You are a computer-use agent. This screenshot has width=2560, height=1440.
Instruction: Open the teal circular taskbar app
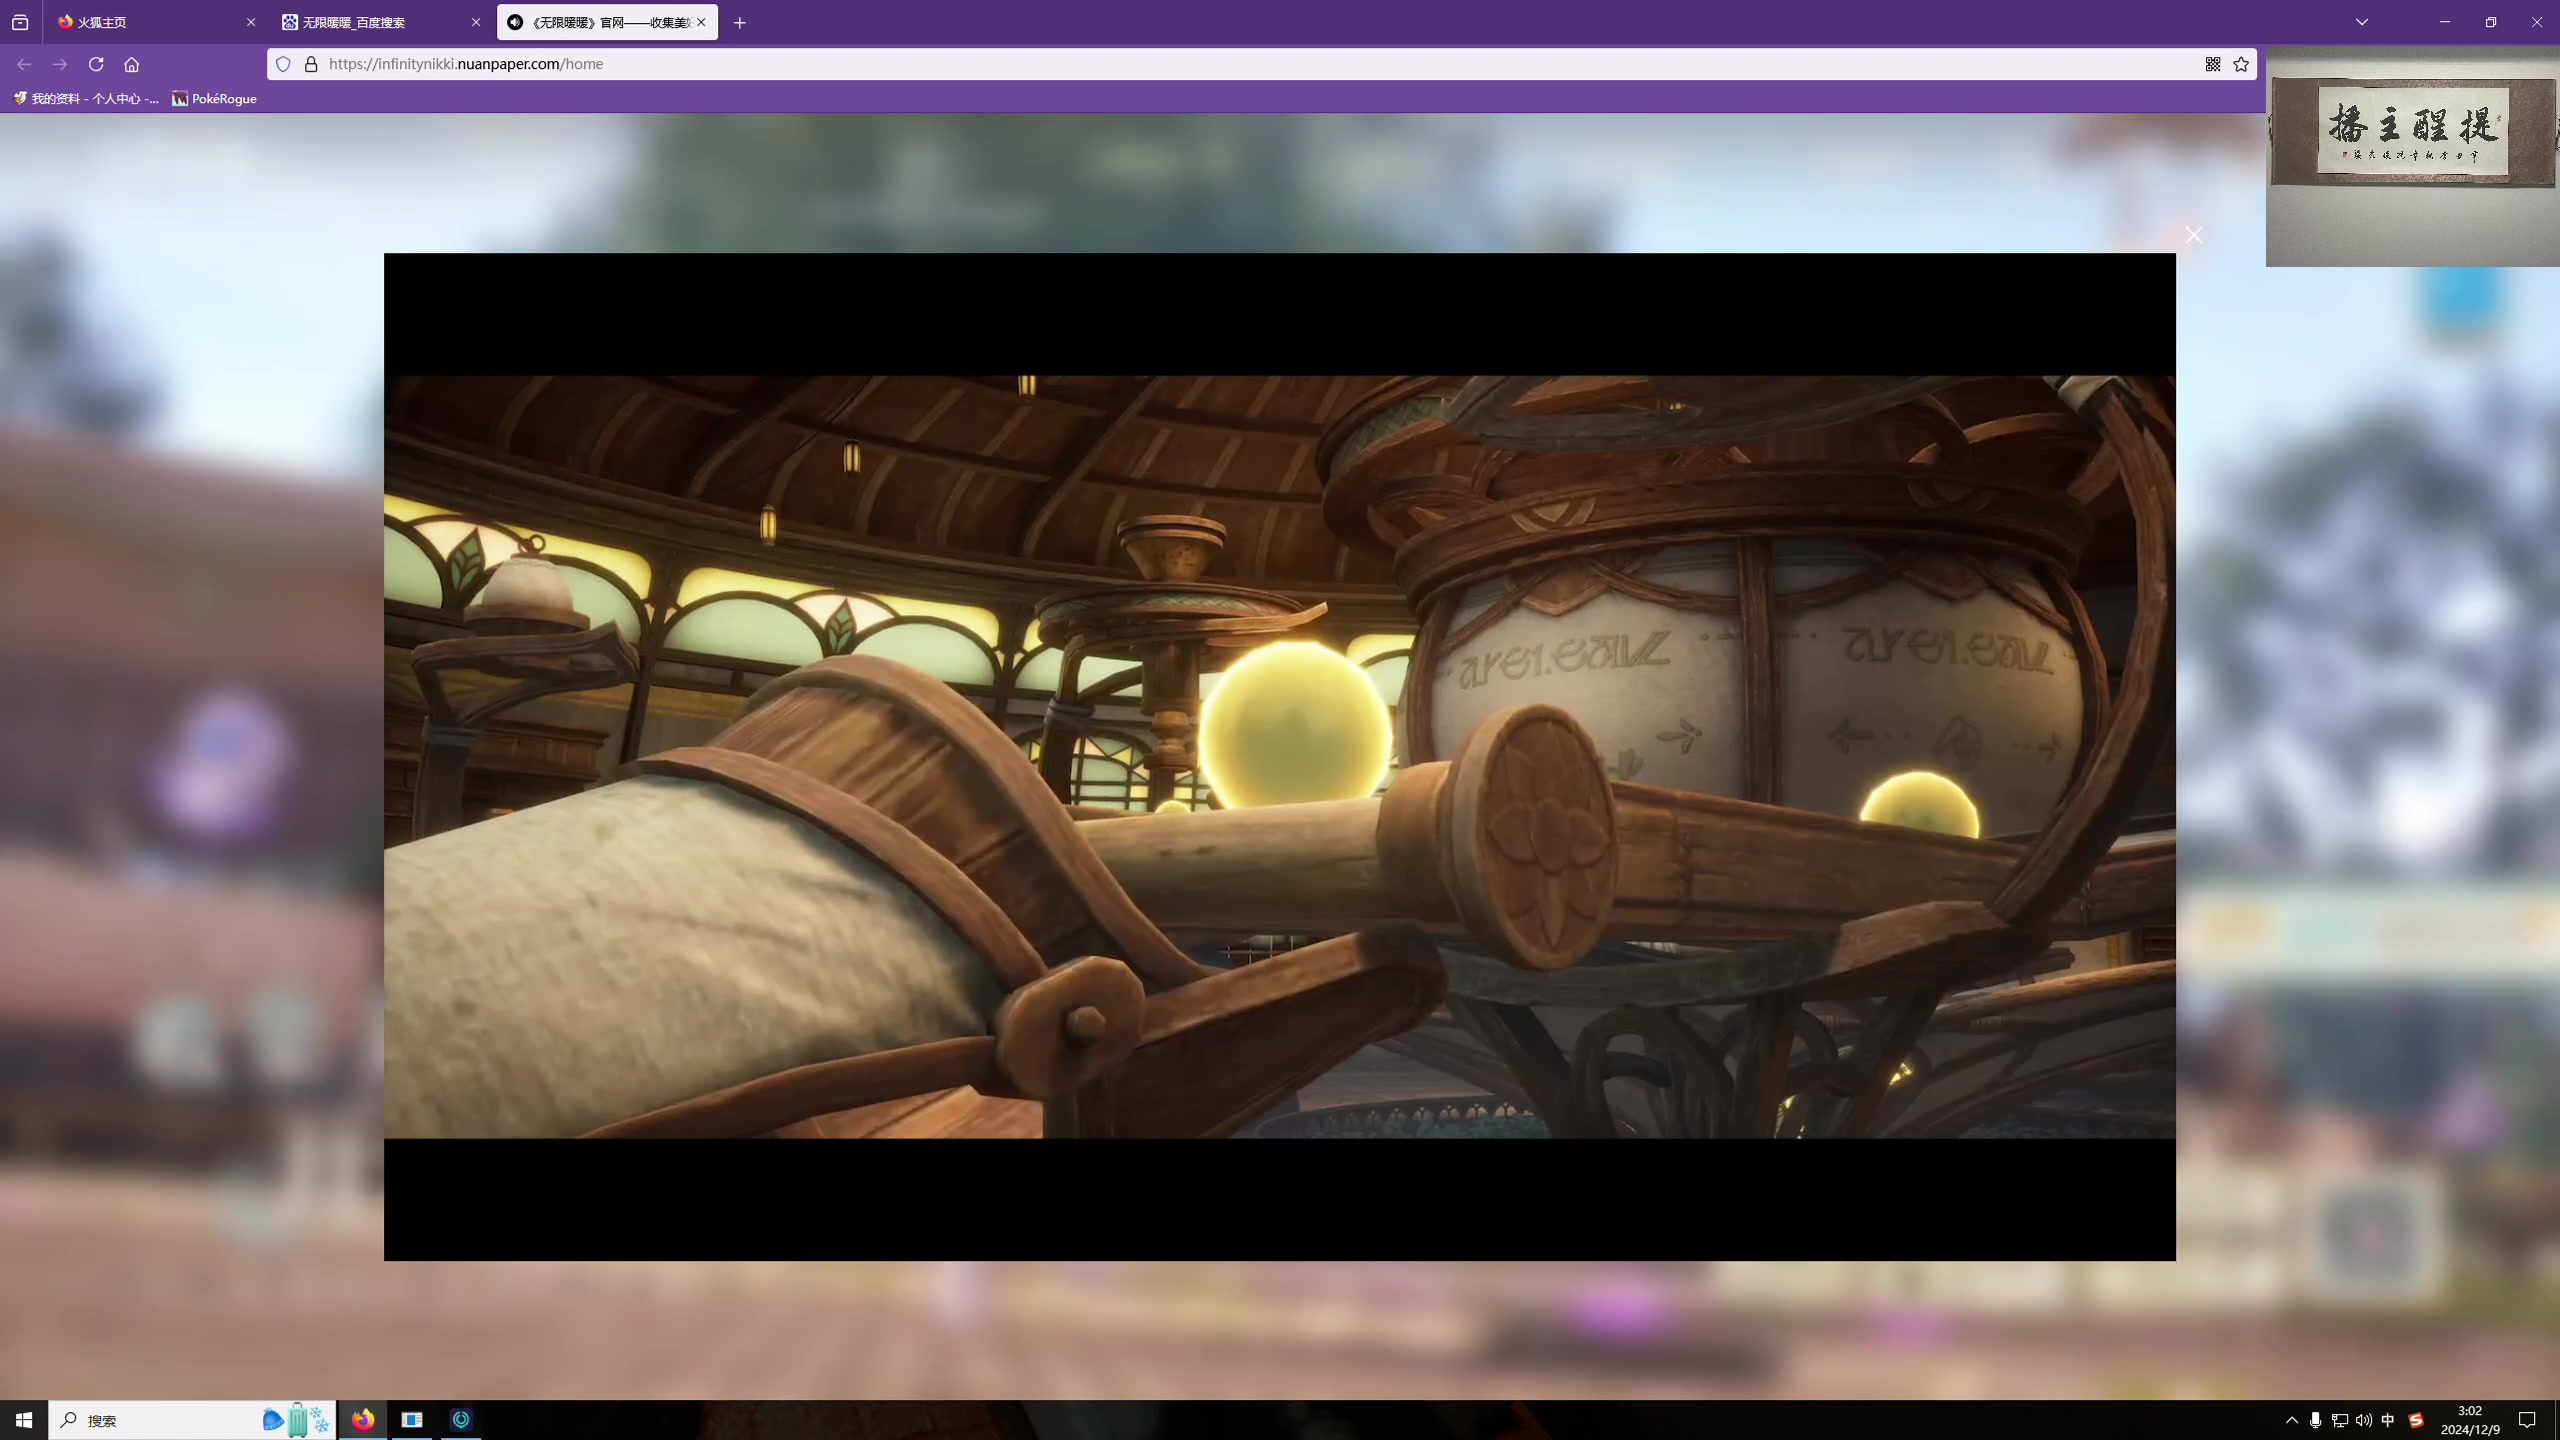coord(461,1420)
